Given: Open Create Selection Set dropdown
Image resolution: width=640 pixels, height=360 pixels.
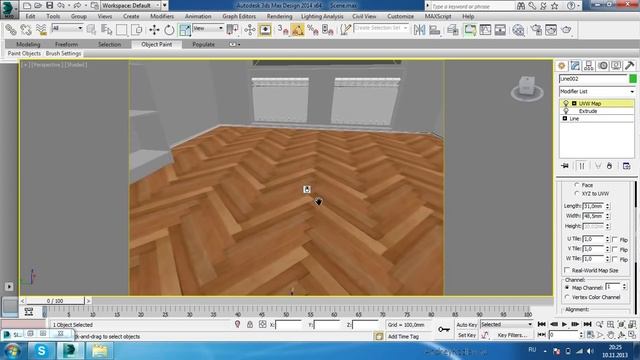Looking at the screenshot, I should (381, 28).
